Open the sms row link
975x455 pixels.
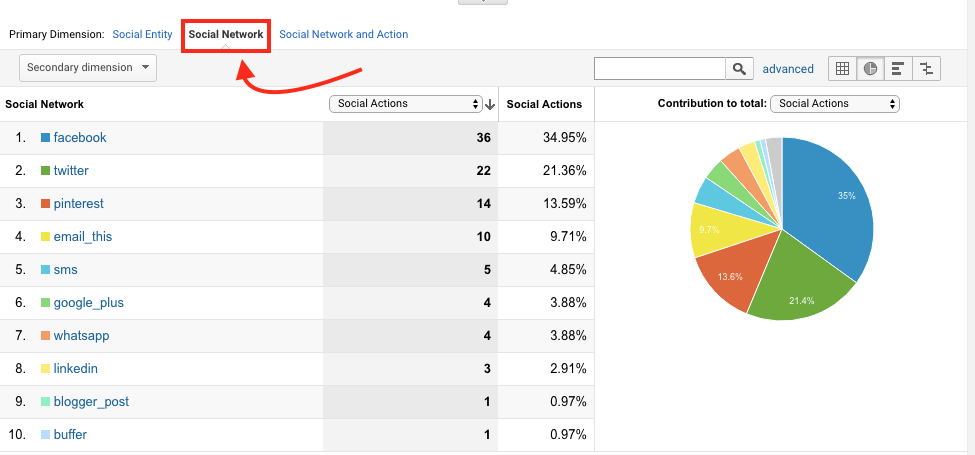[x=65, y=270]
